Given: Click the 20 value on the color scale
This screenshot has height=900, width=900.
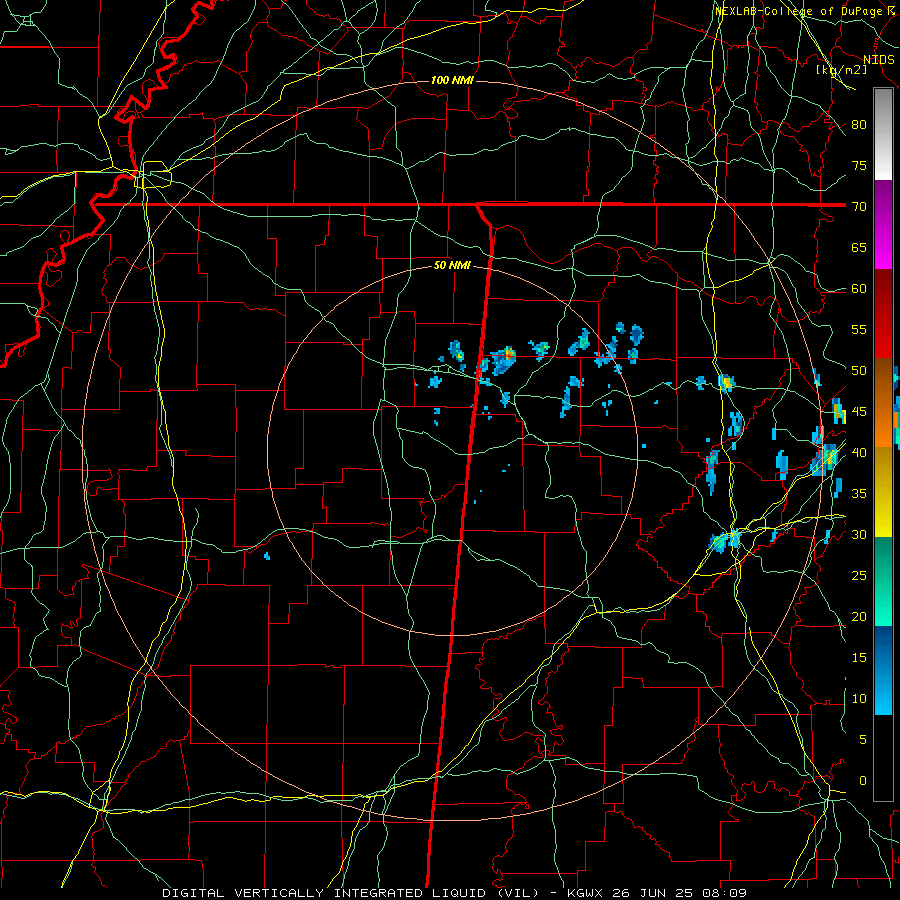Looking at the screenshot, I should [x=859, y=616].
